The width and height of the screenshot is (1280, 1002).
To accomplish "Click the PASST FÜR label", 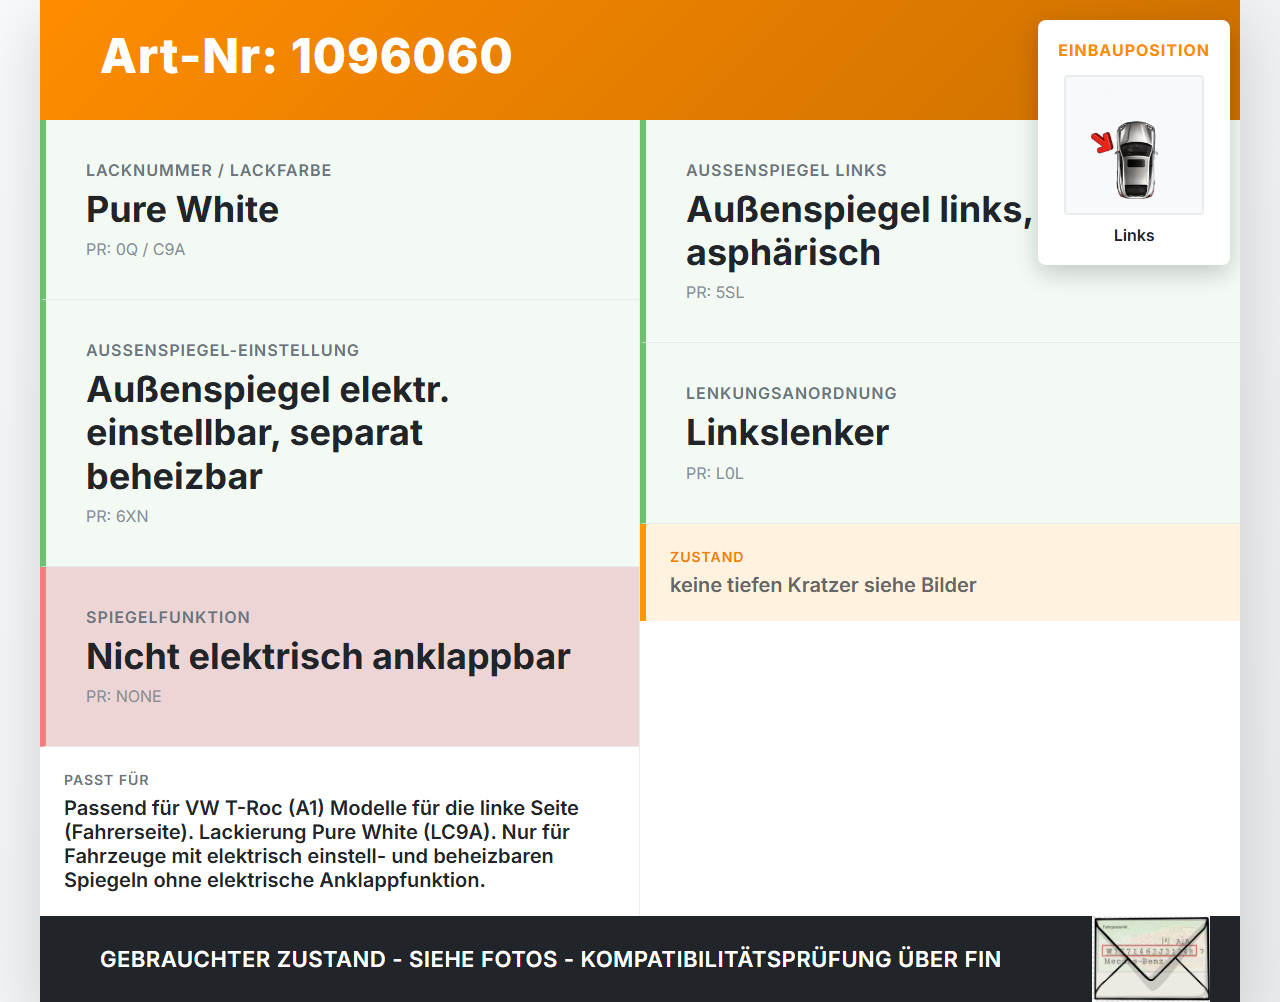I will coord(106,780).
